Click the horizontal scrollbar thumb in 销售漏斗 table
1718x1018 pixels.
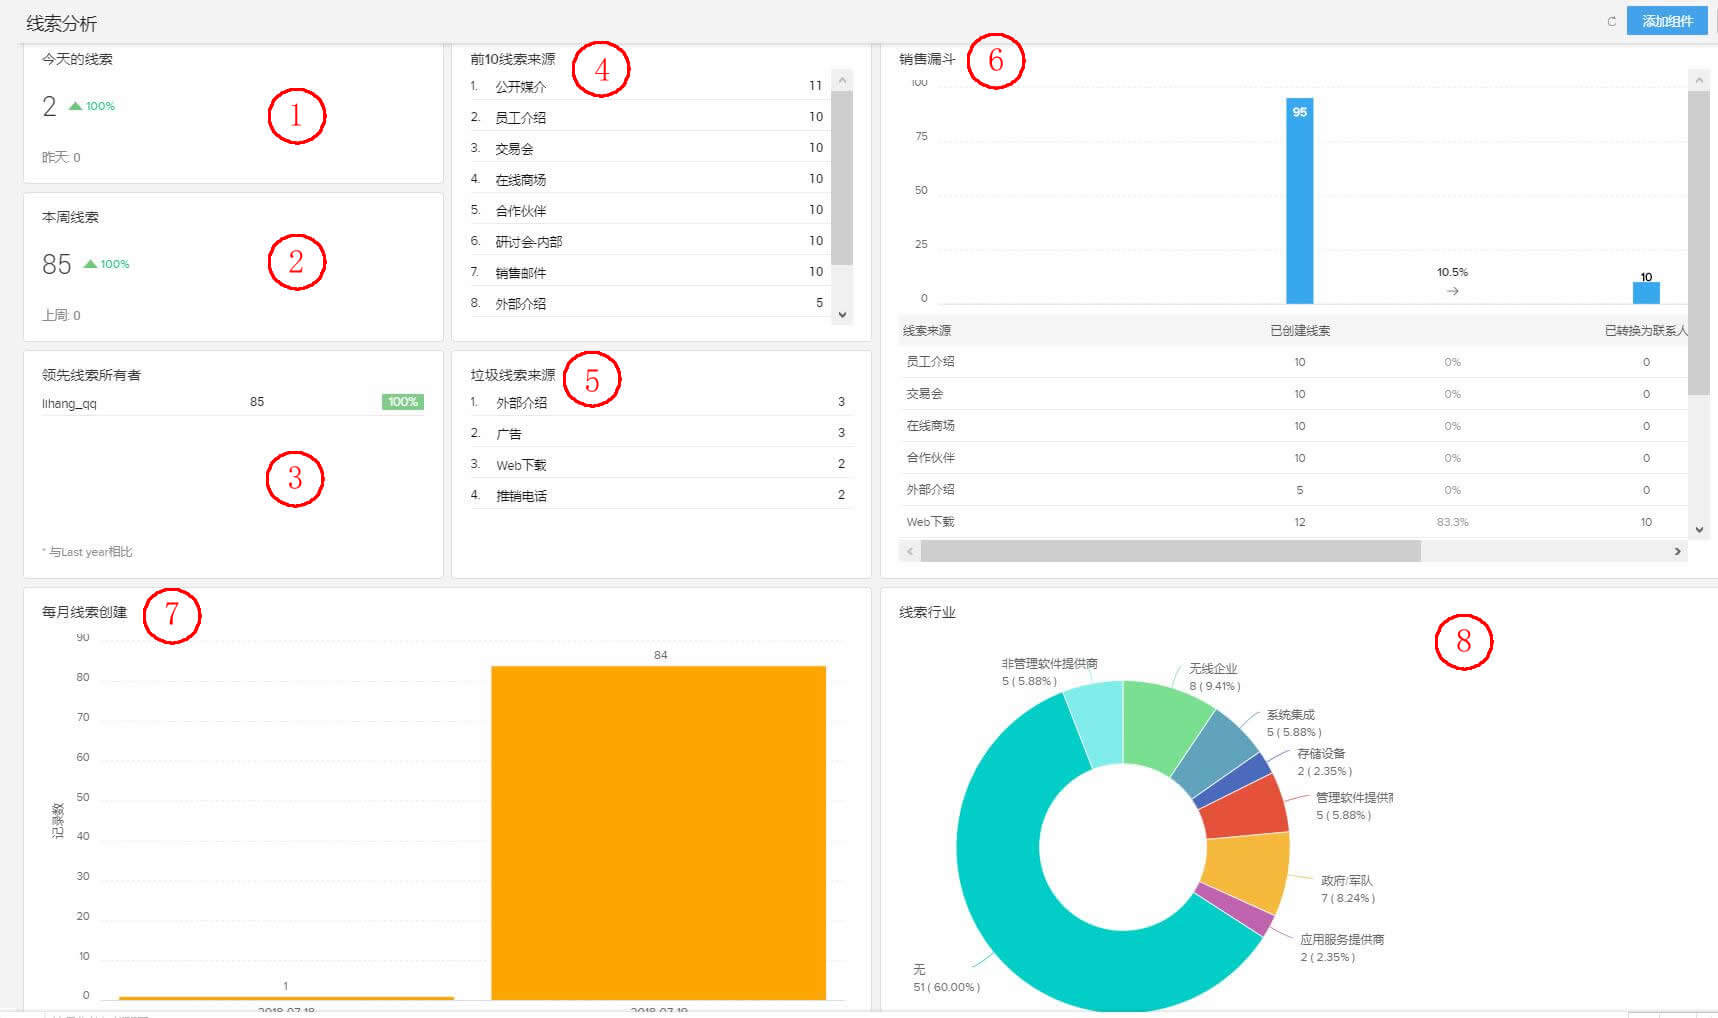(1170, 551)
